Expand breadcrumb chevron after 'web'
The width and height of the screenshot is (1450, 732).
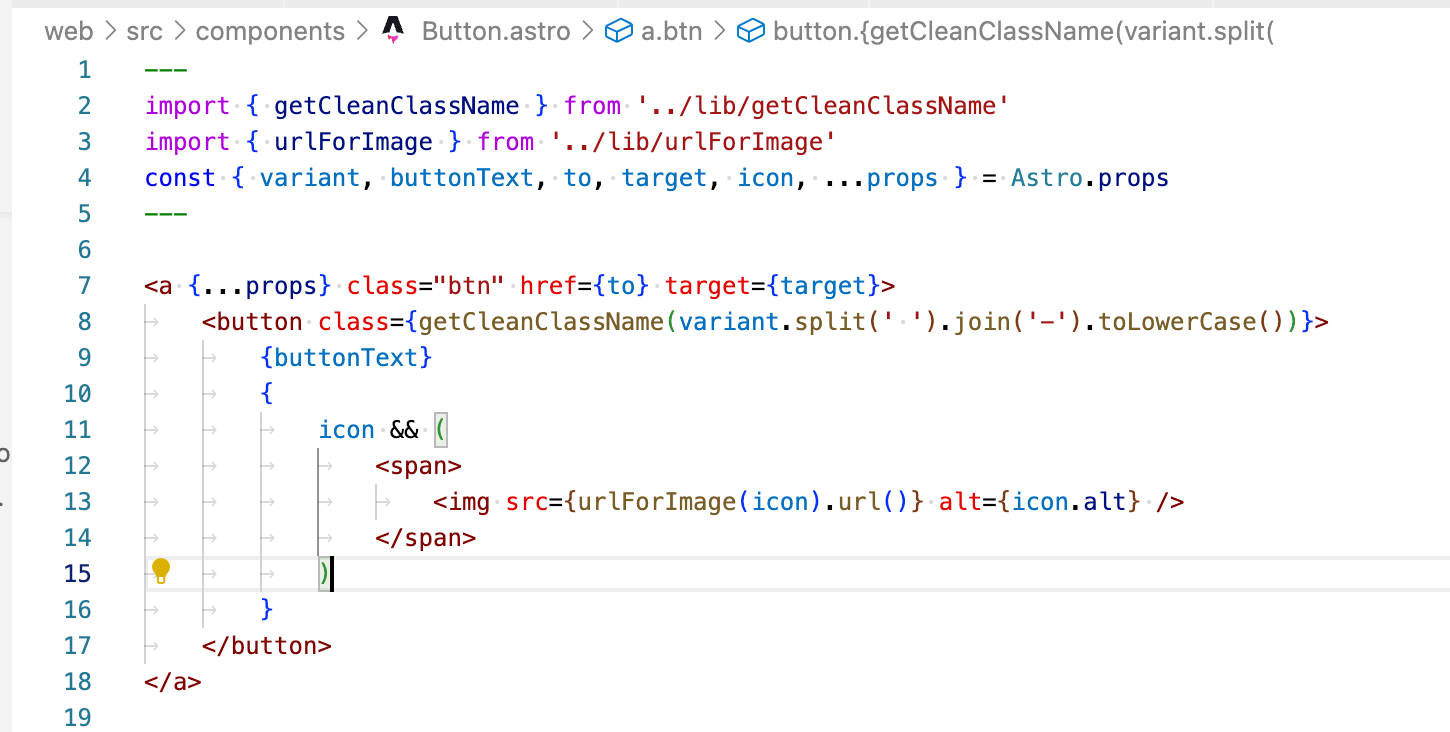(x=110, y=32)
